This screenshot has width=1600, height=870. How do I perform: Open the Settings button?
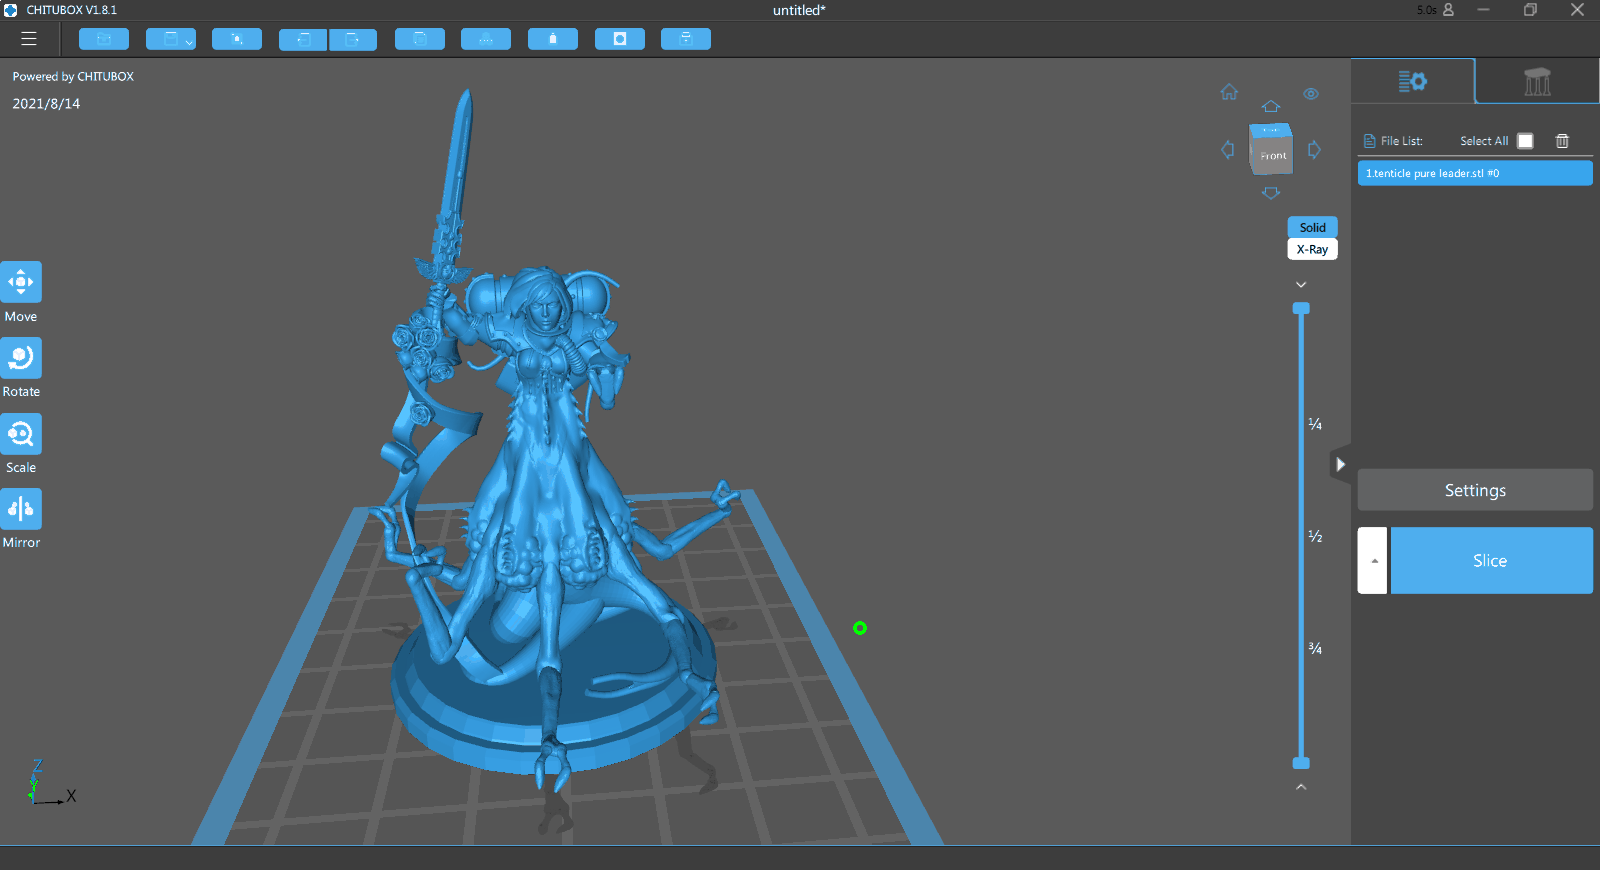[1475, 490]
